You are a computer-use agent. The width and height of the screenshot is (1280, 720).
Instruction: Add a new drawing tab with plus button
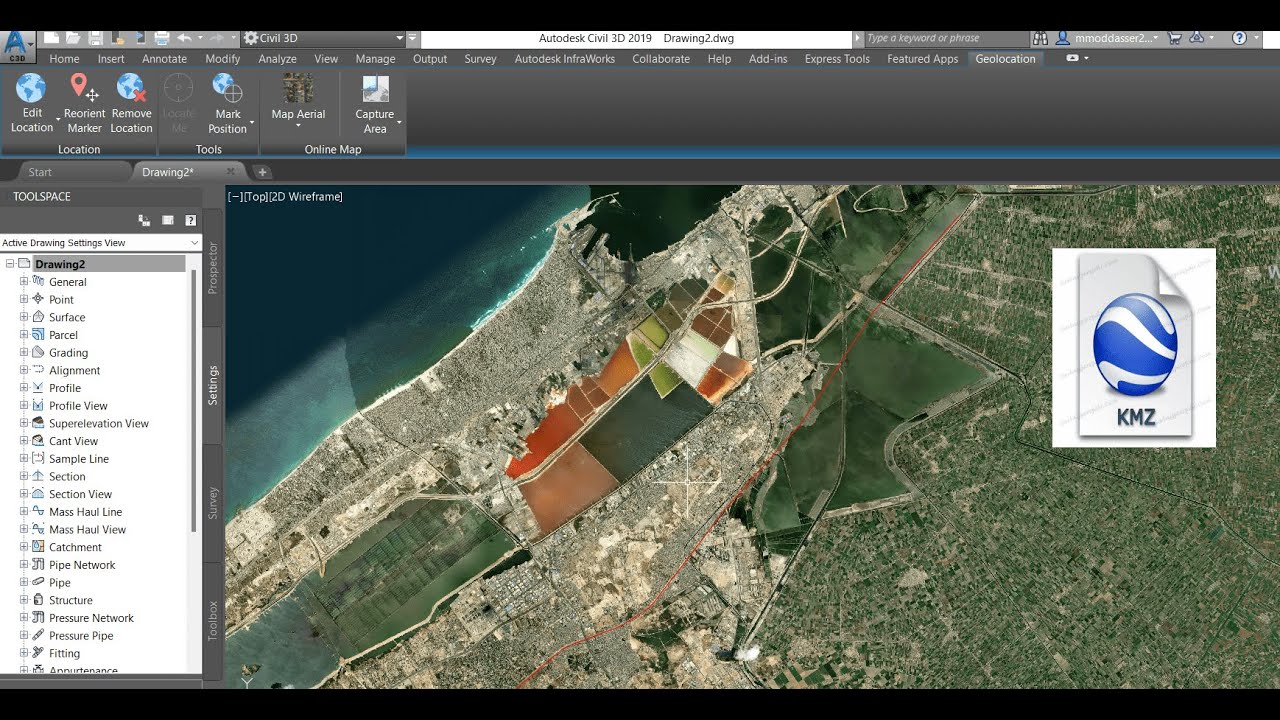(x=262, y=172)
